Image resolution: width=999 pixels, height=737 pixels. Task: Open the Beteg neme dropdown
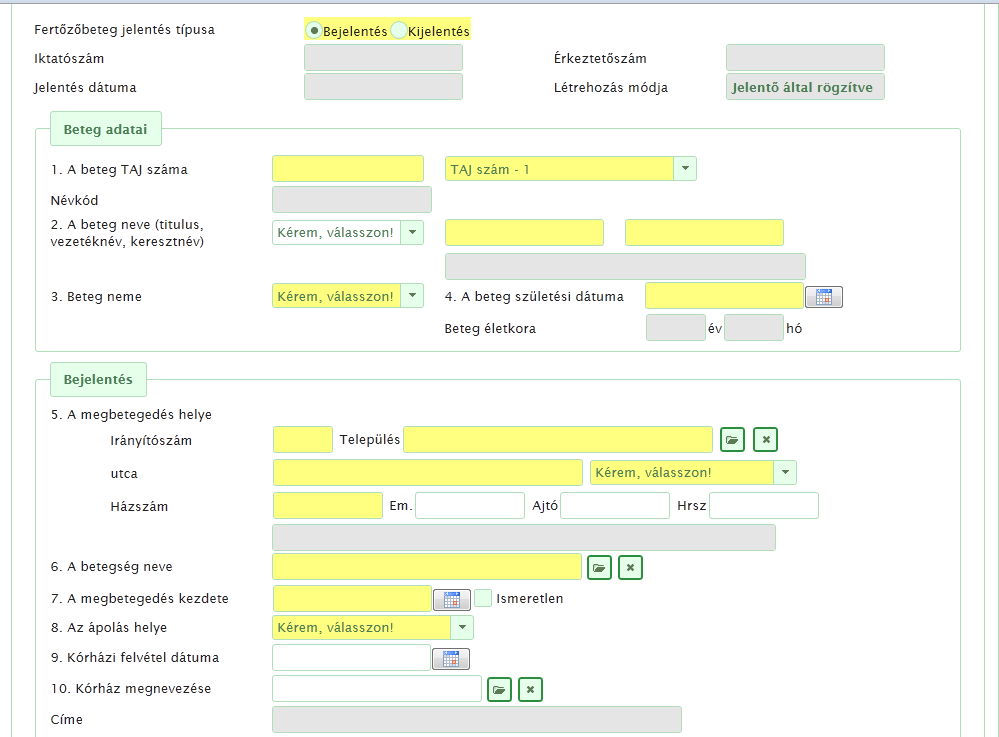point(412,296)
